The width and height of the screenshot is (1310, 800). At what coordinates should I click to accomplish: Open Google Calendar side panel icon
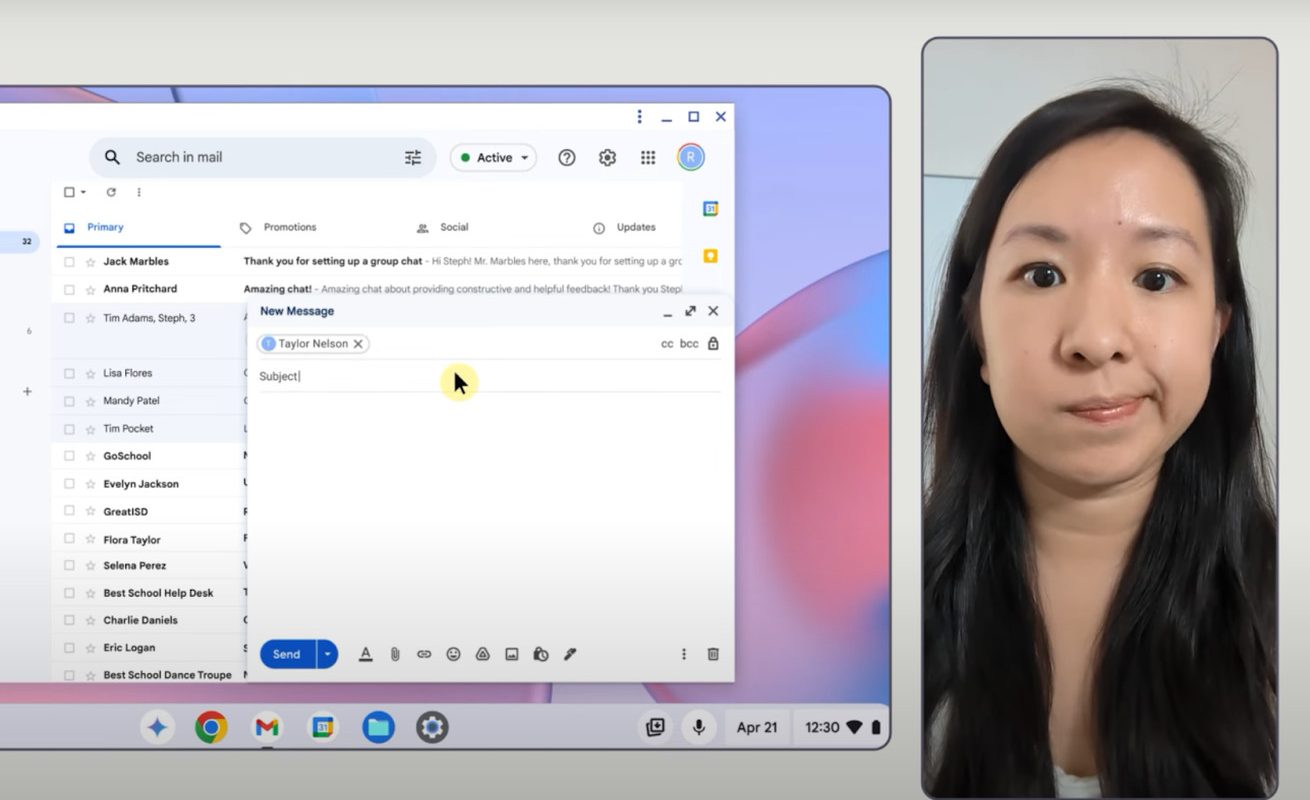(x=711, y=209)
